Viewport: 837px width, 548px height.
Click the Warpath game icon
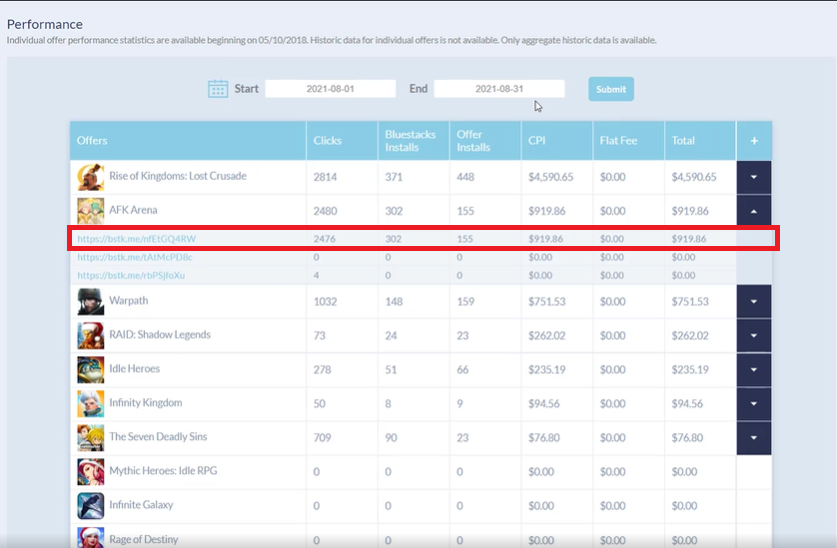pyautogui.click(x=91, y=301)
